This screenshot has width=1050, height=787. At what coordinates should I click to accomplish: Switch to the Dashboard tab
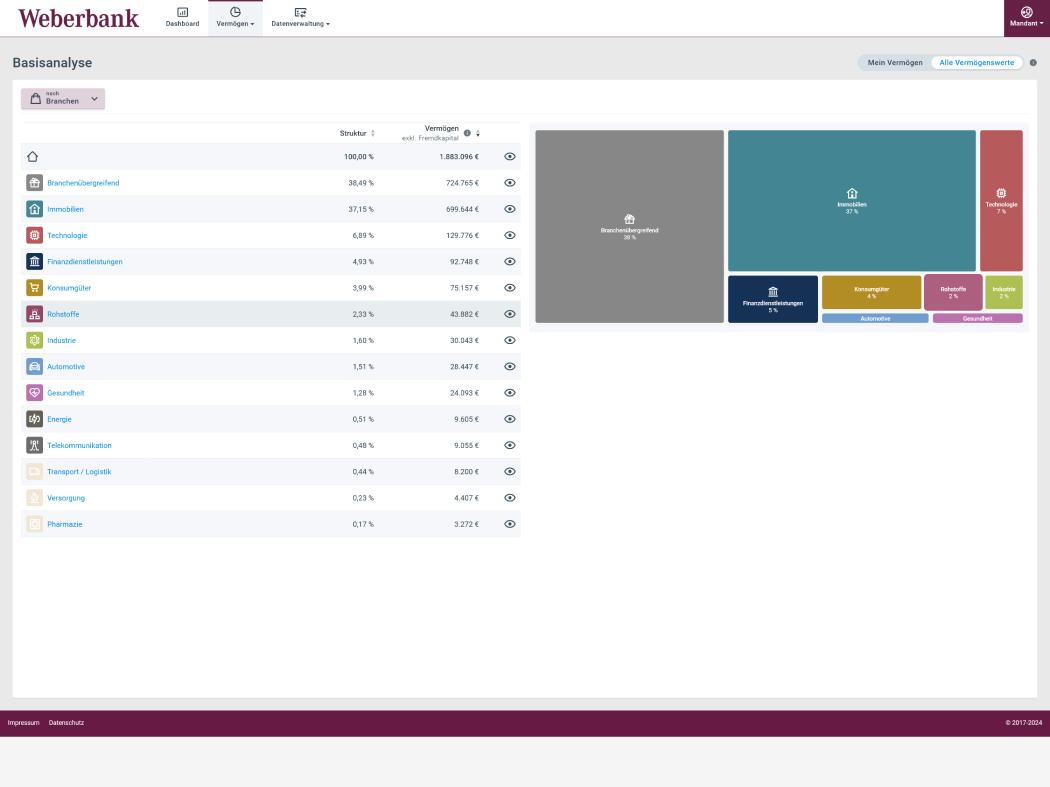182,18
